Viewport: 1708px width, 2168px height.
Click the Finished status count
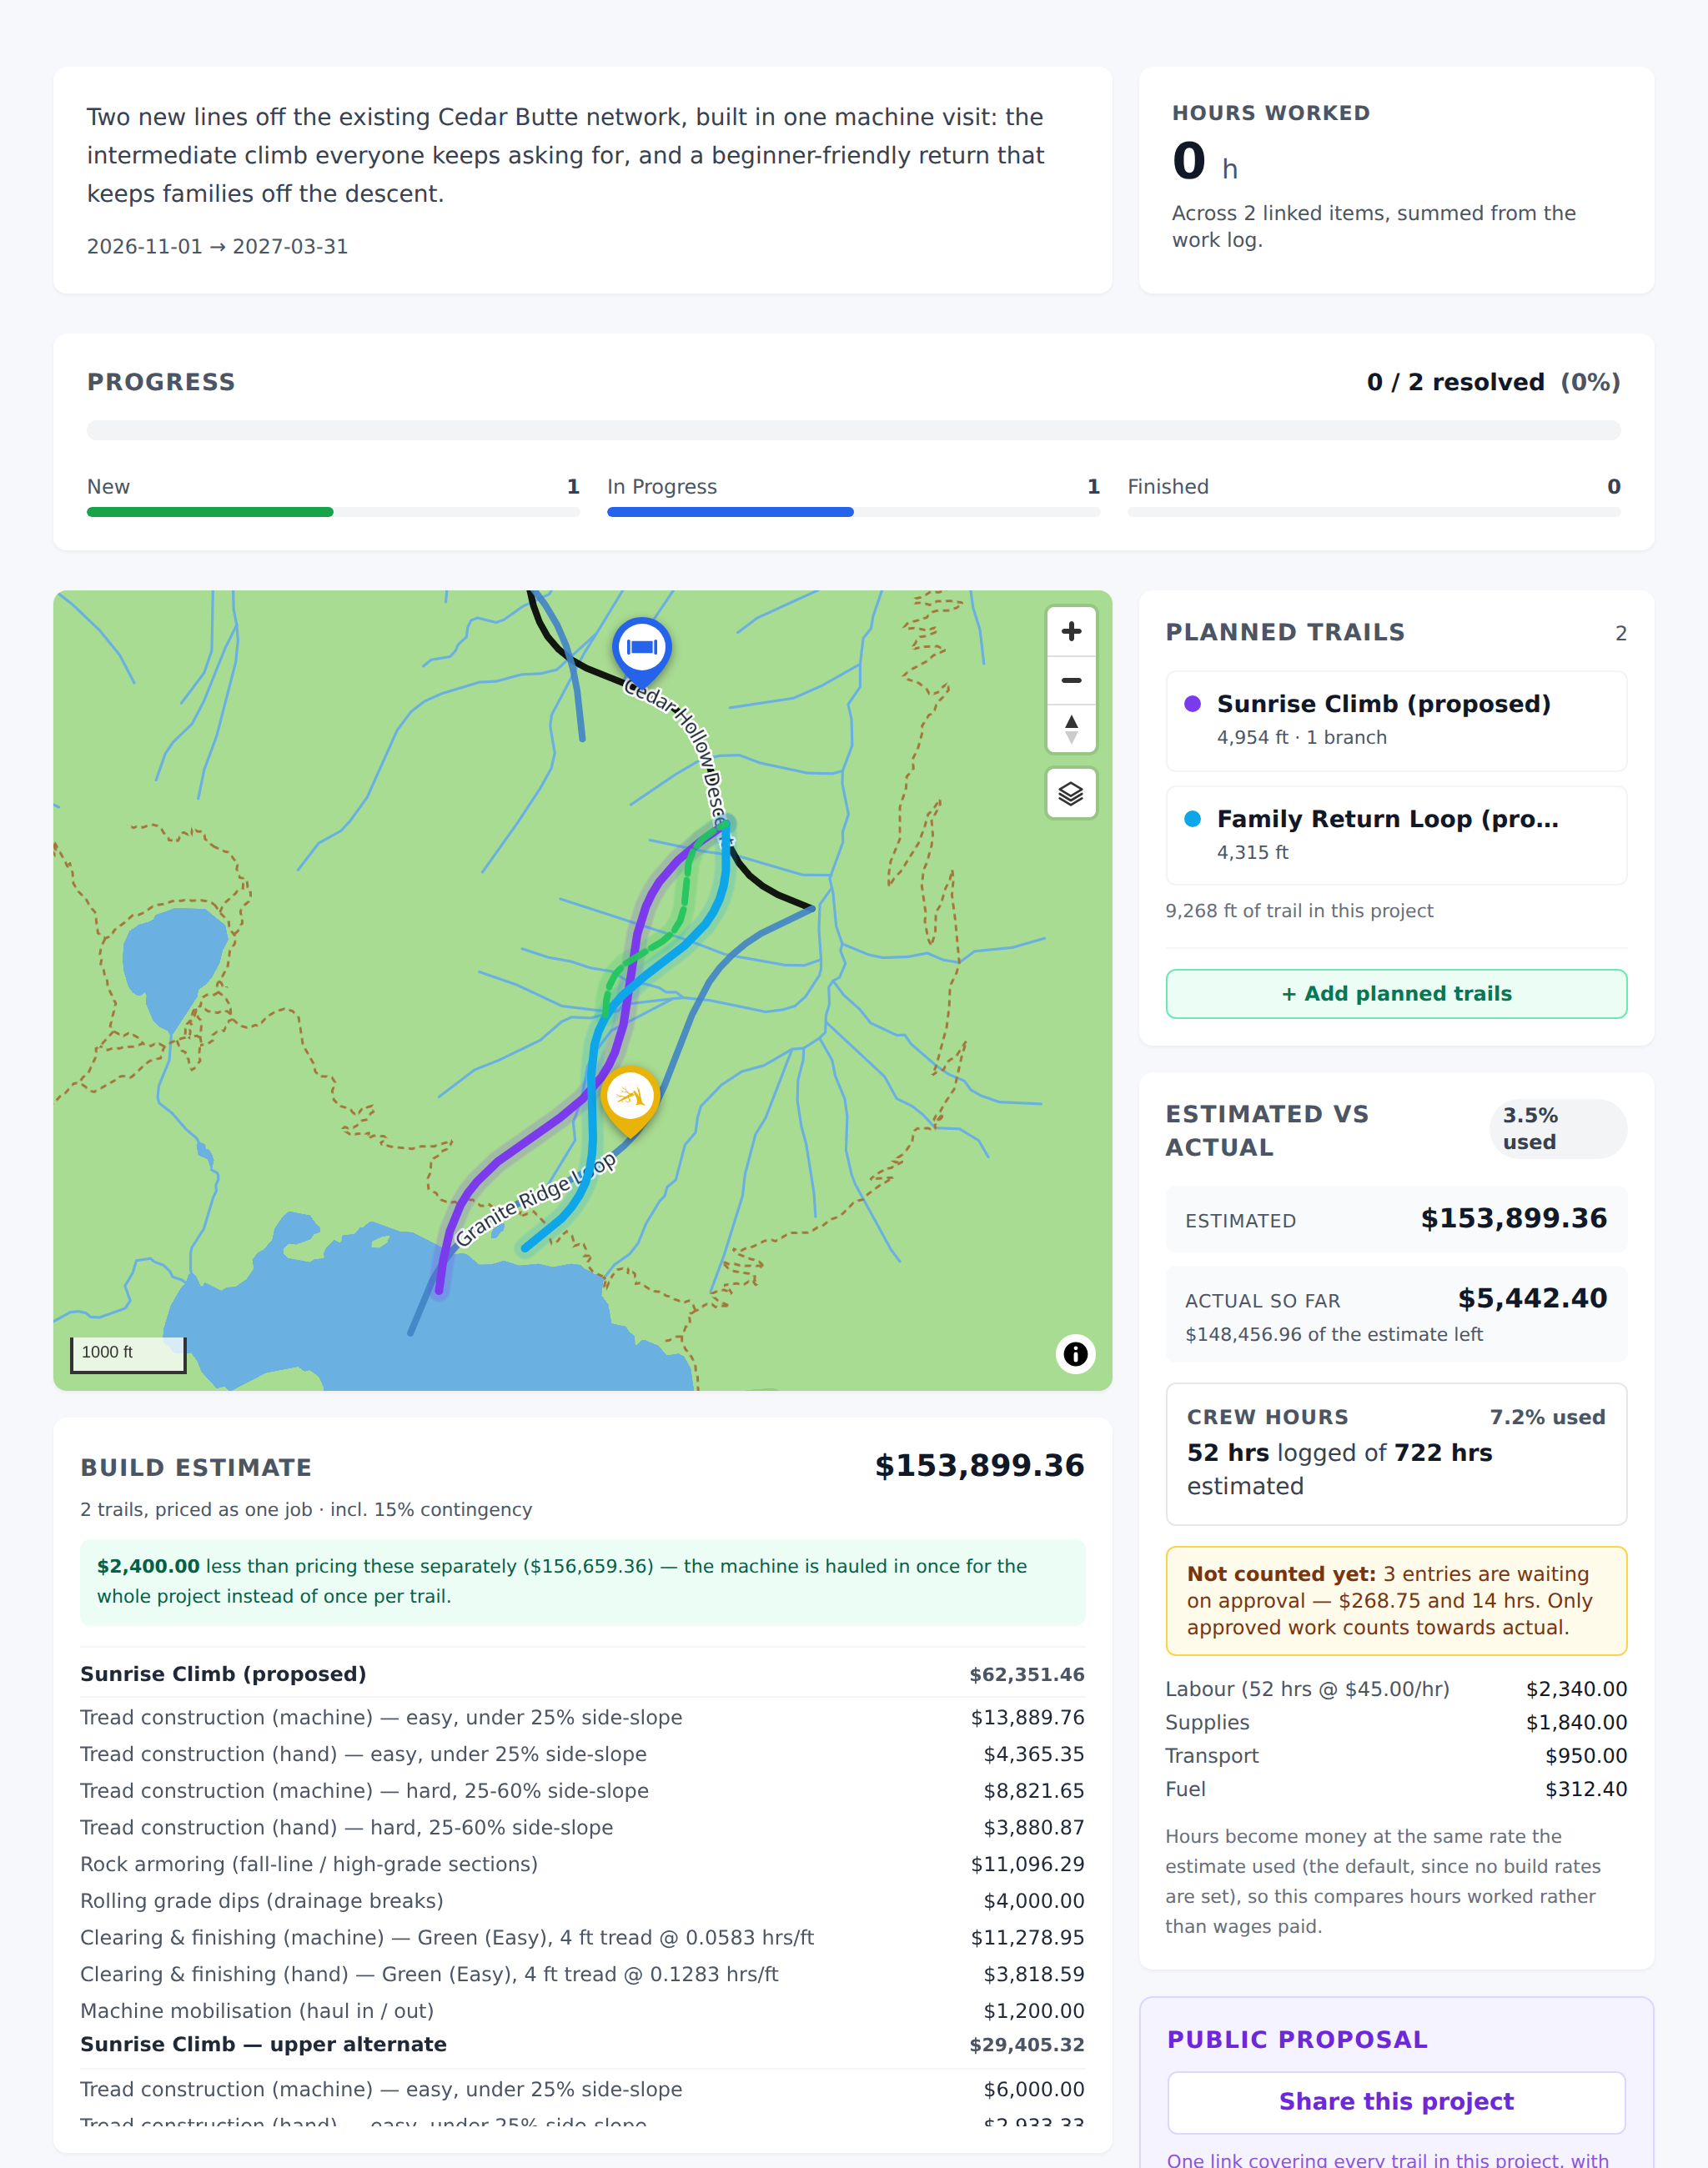coord(1613,487)
